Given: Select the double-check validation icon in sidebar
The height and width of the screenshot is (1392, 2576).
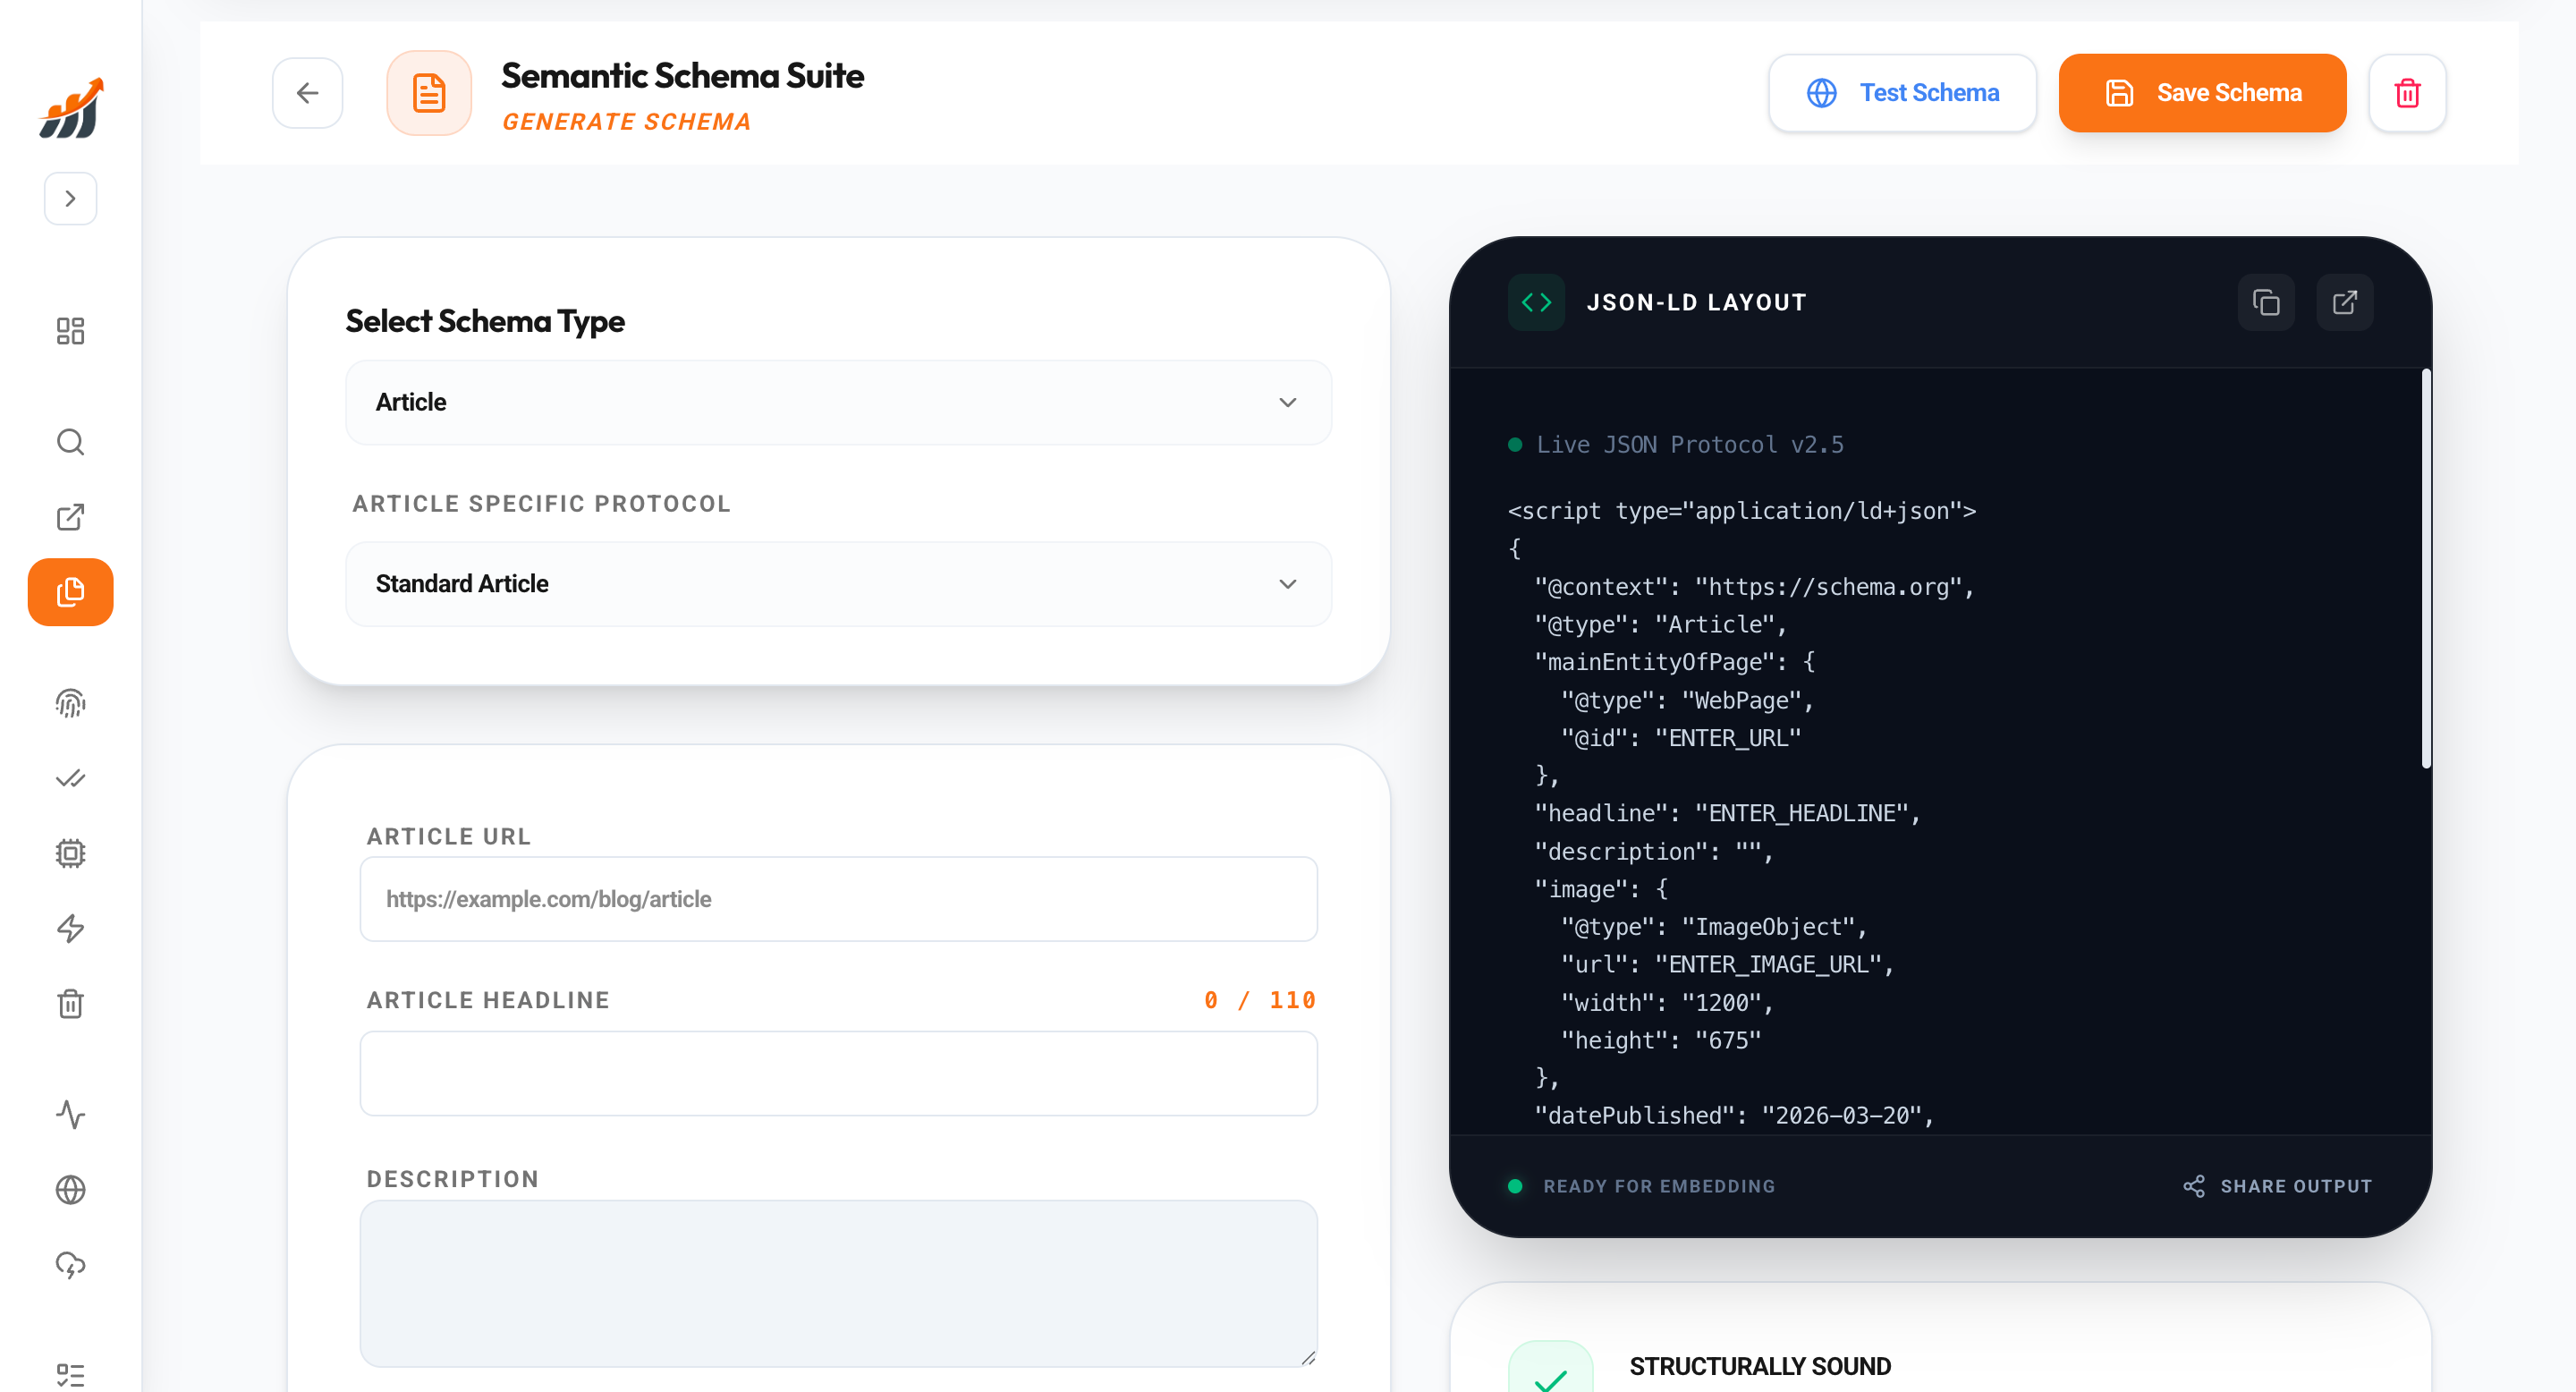Looking at the screenshot, I should [70, 778].
